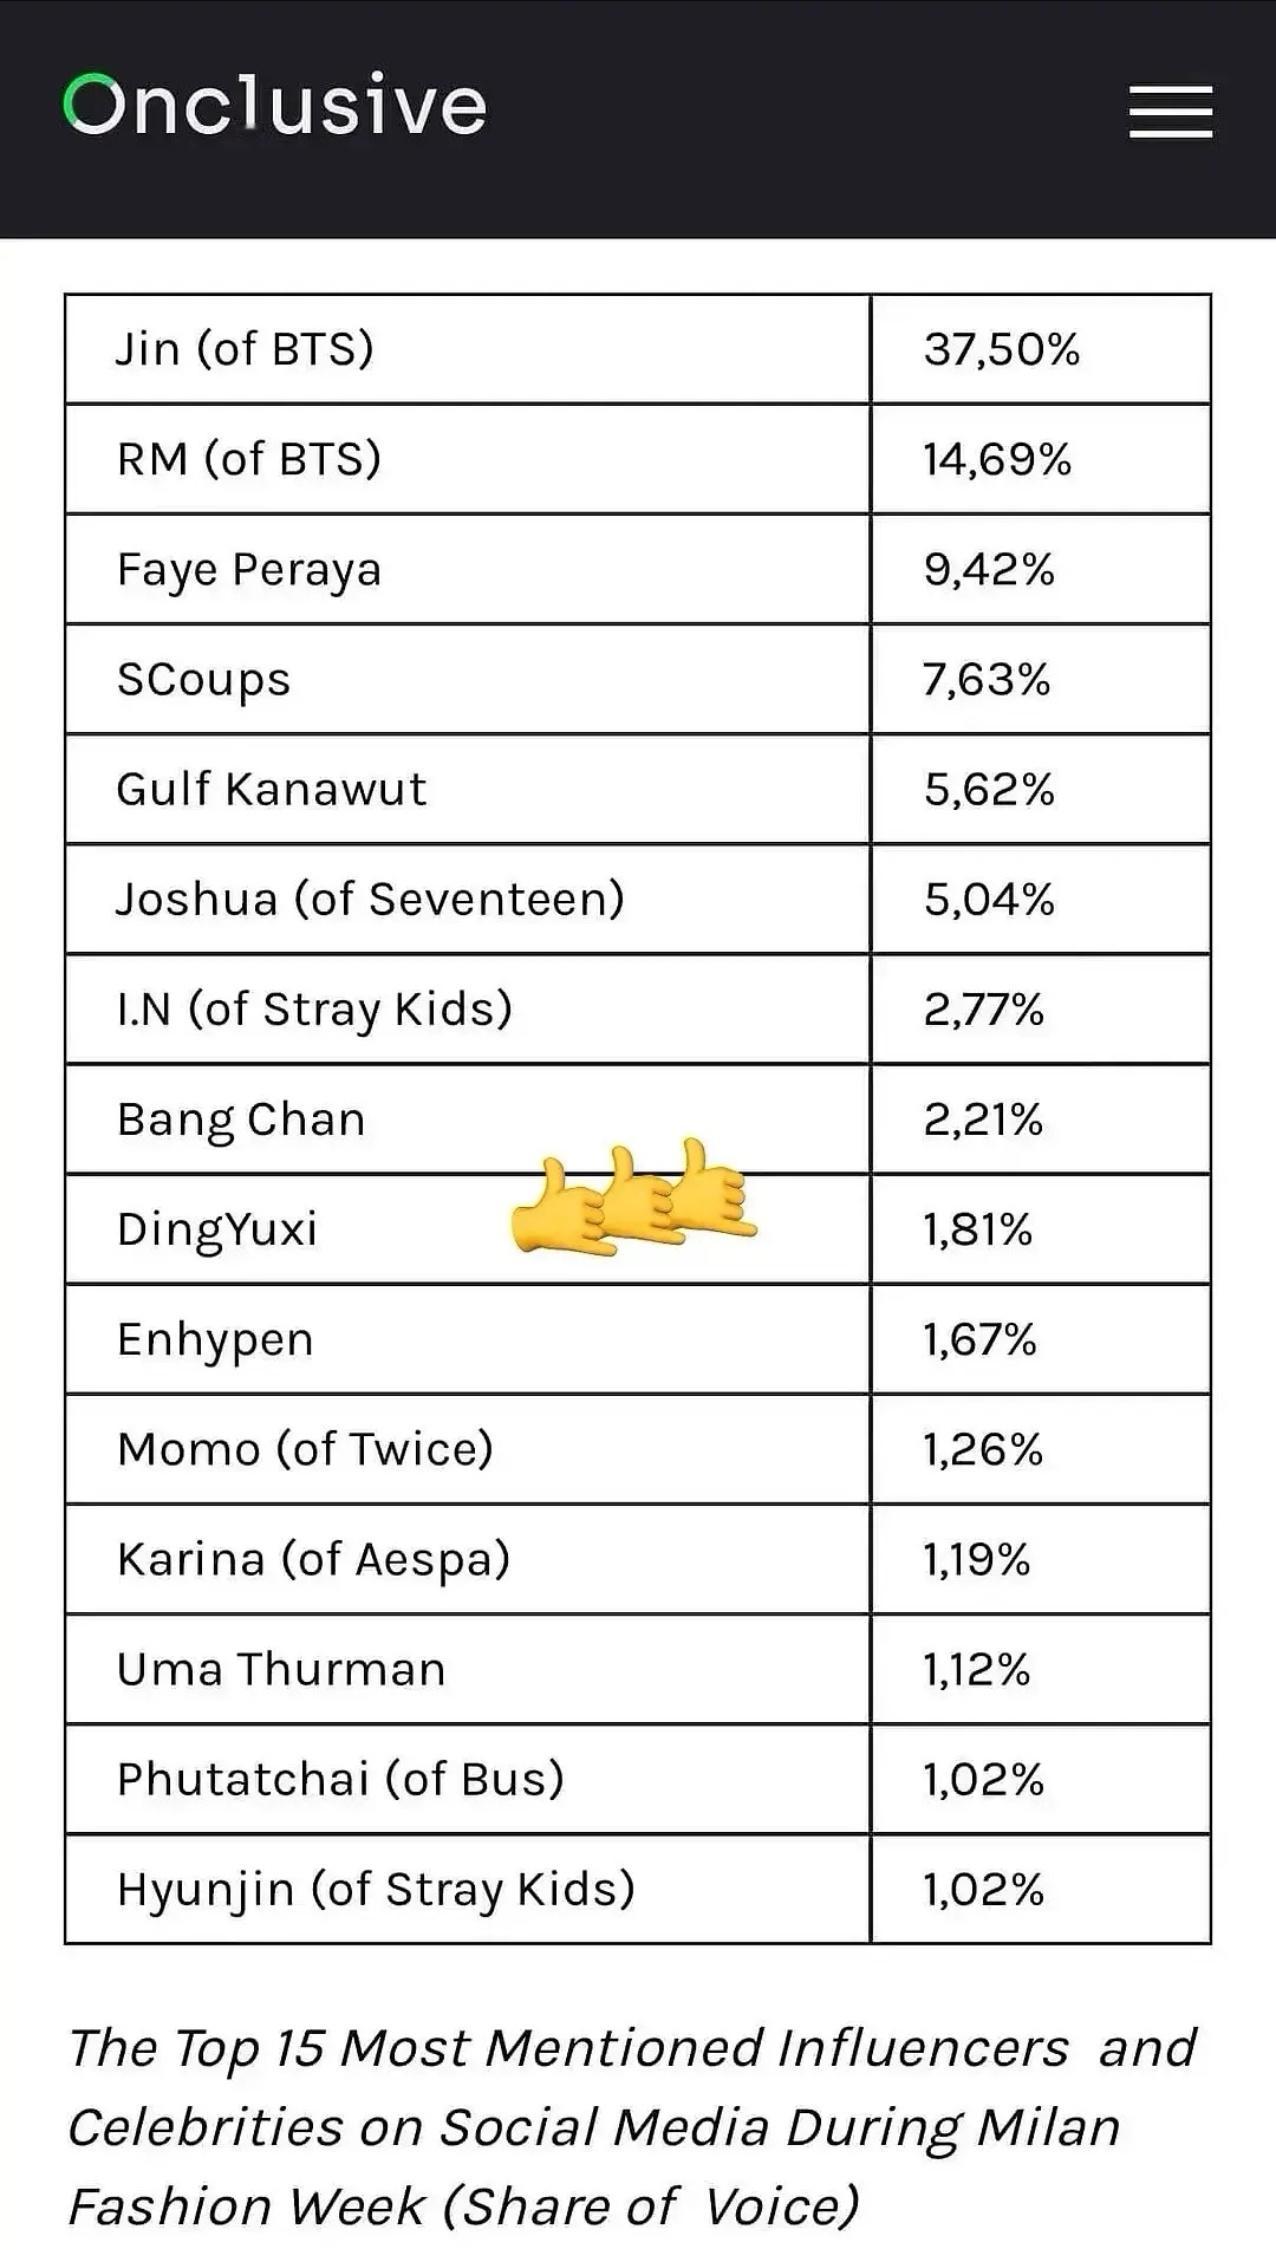Click the SCoups table entry
This screenshot has height=2250, width=1276.
tap(468, 679)
